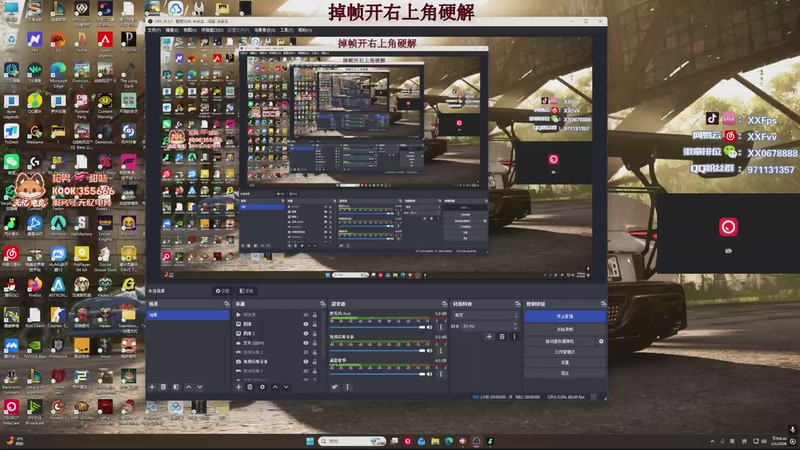Click the 启动虚拟摄像机 button
Screen dimensions: 800x450
click(560, 341)
